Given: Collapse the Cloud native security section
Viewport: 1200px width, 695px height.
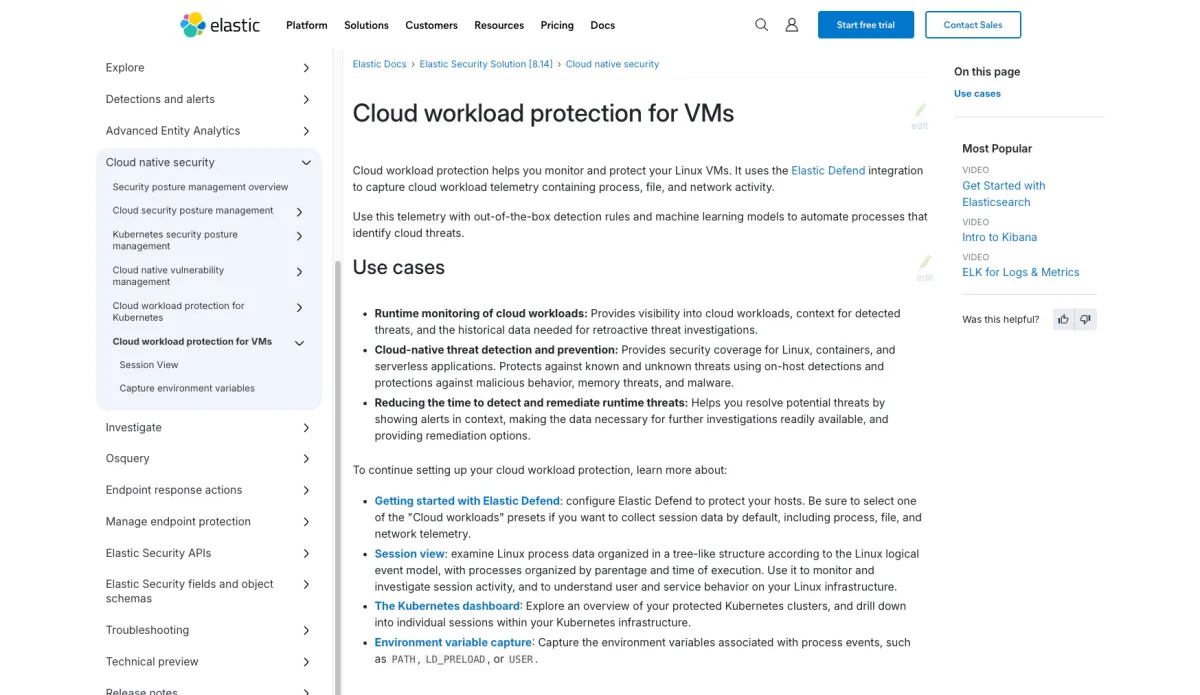Looking at the screenshot, I should point(306,163).
